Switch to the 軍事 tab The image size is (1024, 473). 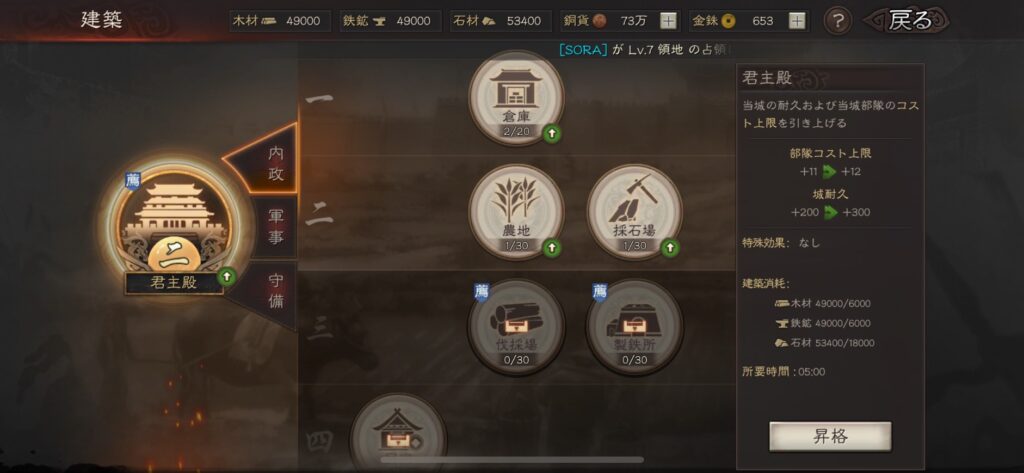point(276,226)
